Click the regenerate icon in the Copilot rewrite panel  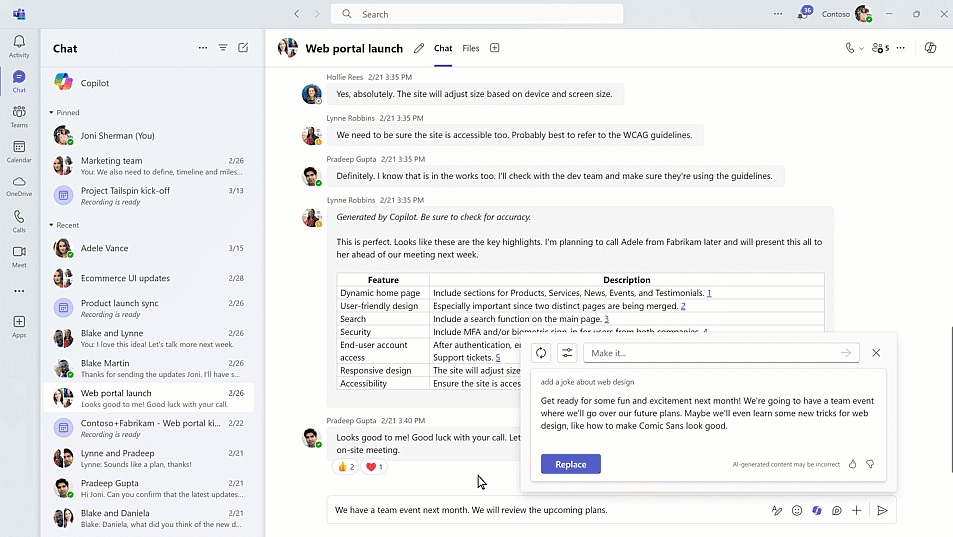541,353
